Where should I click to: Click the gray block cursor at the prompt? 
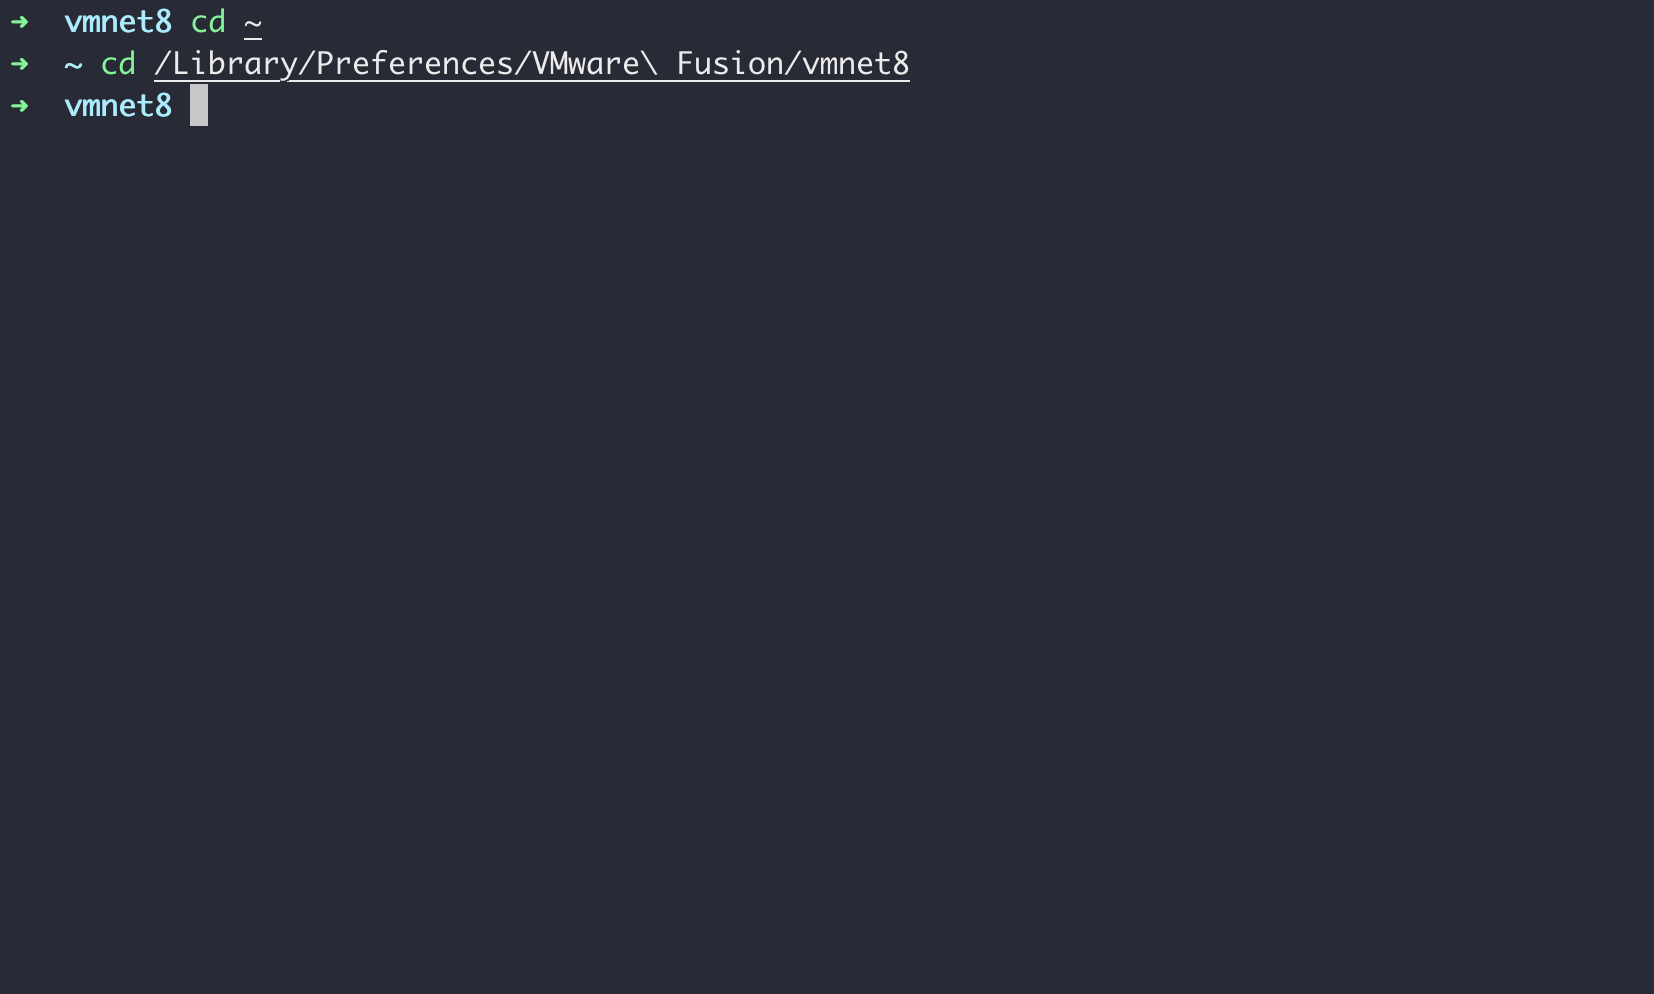coord(199,105)
